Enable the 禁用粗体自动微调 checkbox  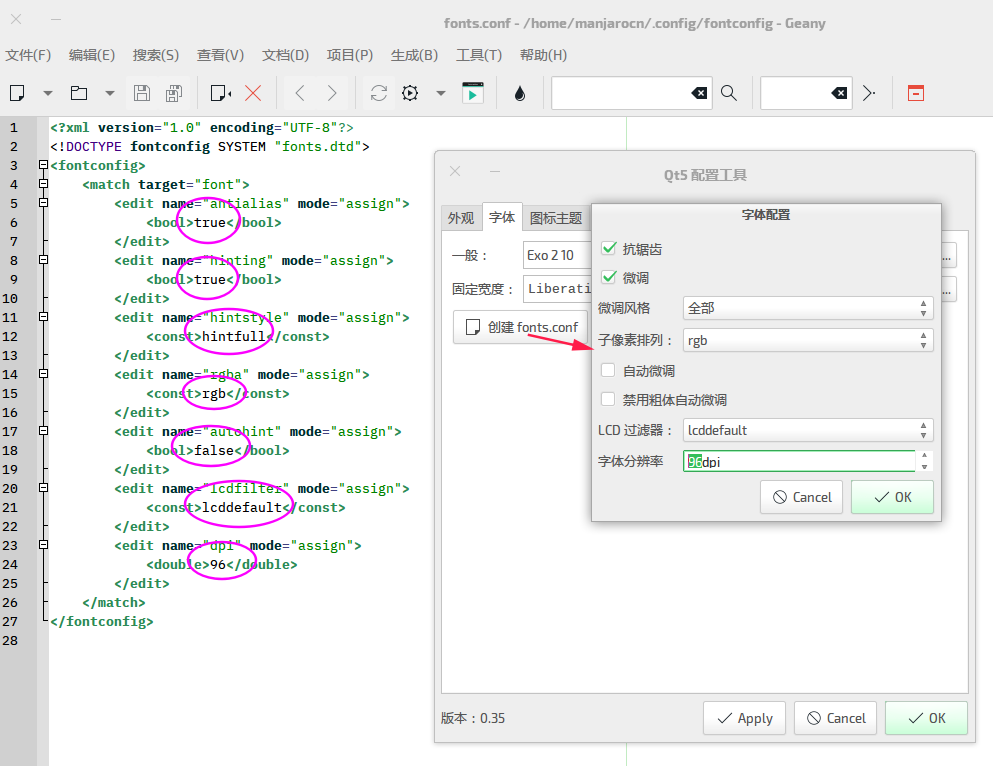[608, 399]
